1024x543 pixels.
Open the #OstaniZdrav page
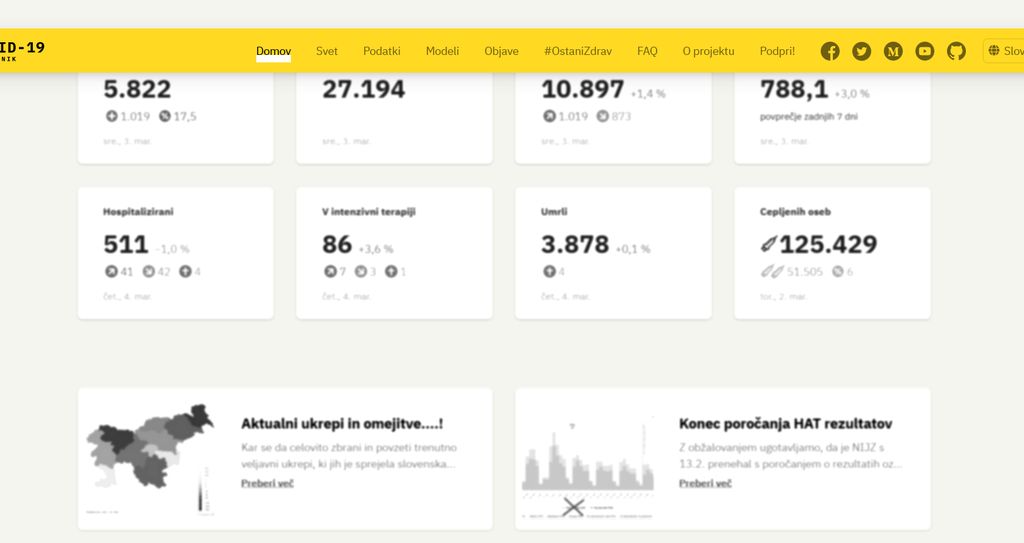click(577, 51)
